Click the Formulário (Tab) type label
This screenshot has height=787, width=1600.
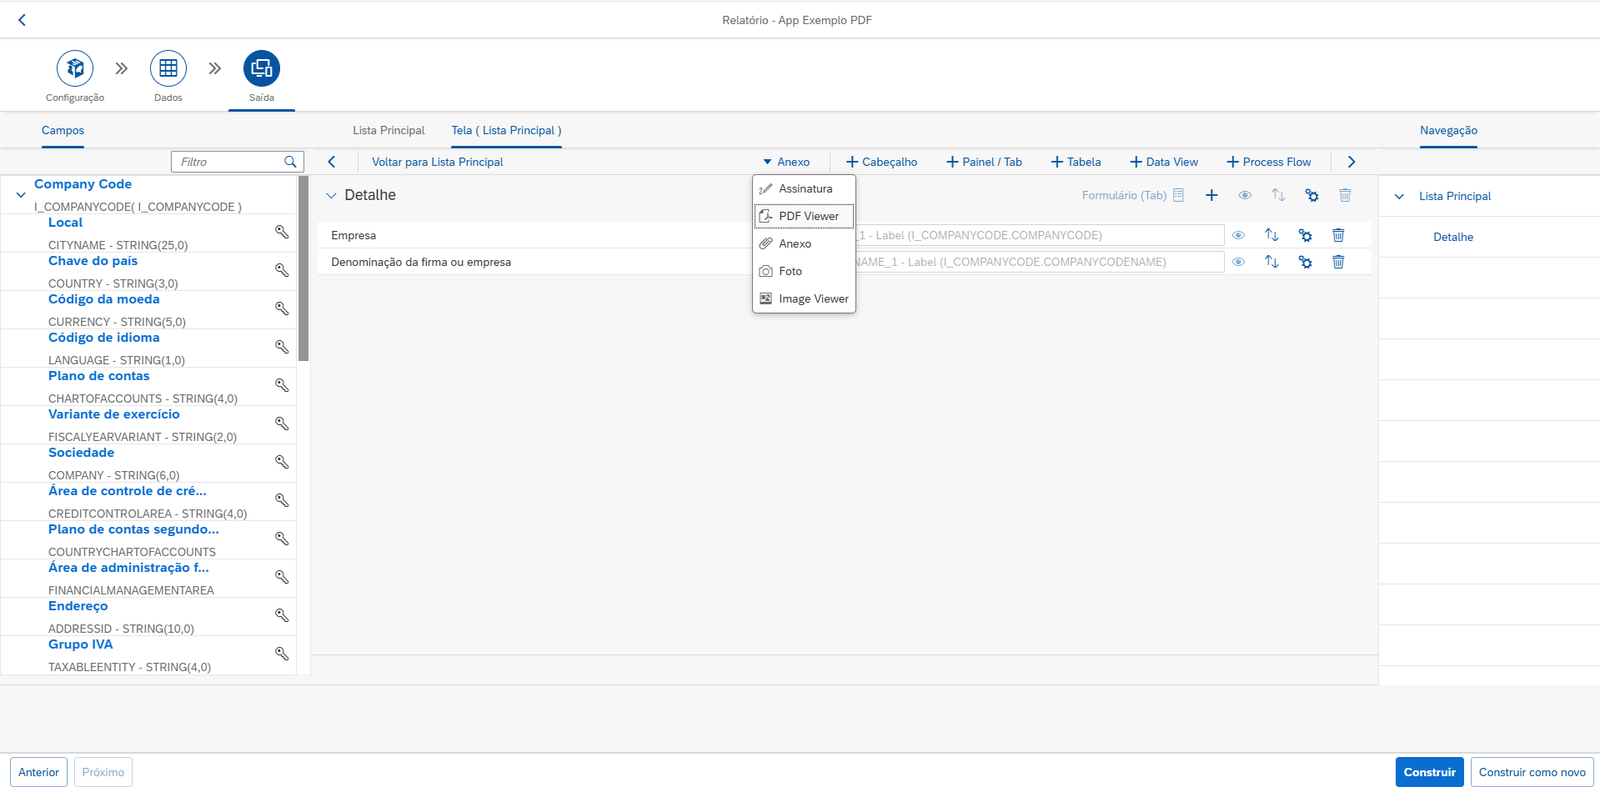tap(1124, 195)
